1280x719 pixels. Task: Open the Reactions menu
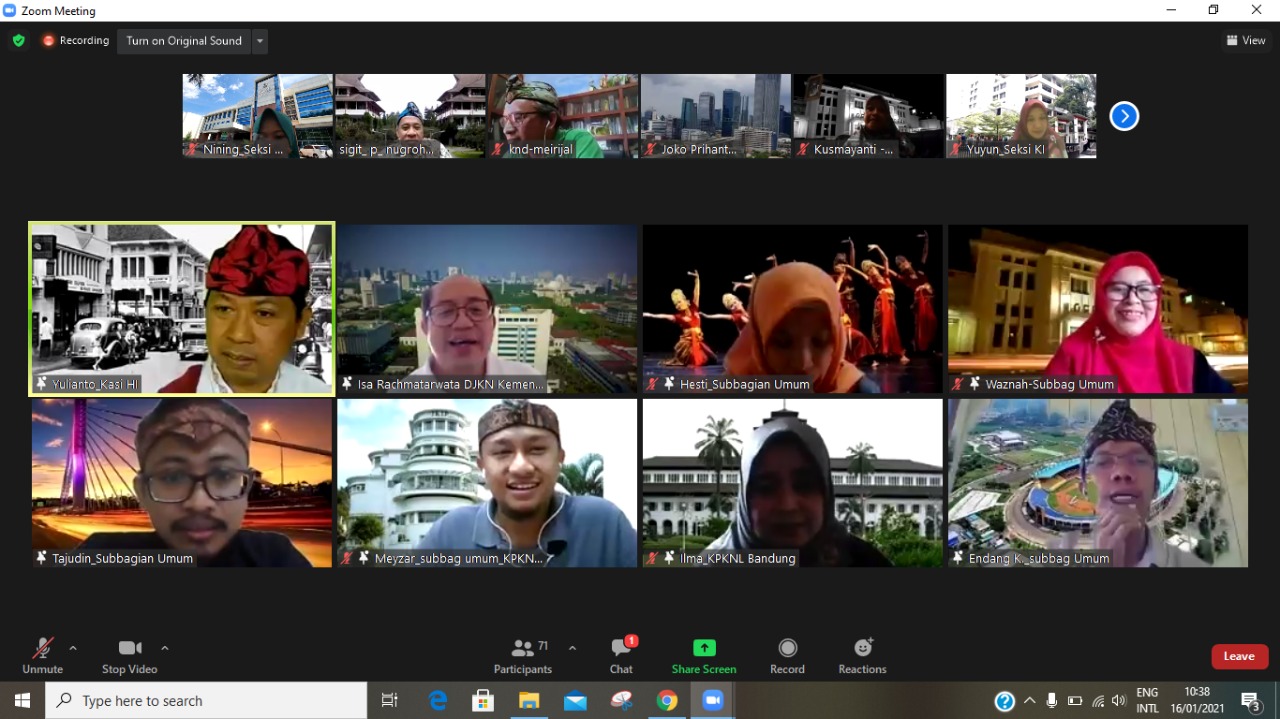coord(862,656)
